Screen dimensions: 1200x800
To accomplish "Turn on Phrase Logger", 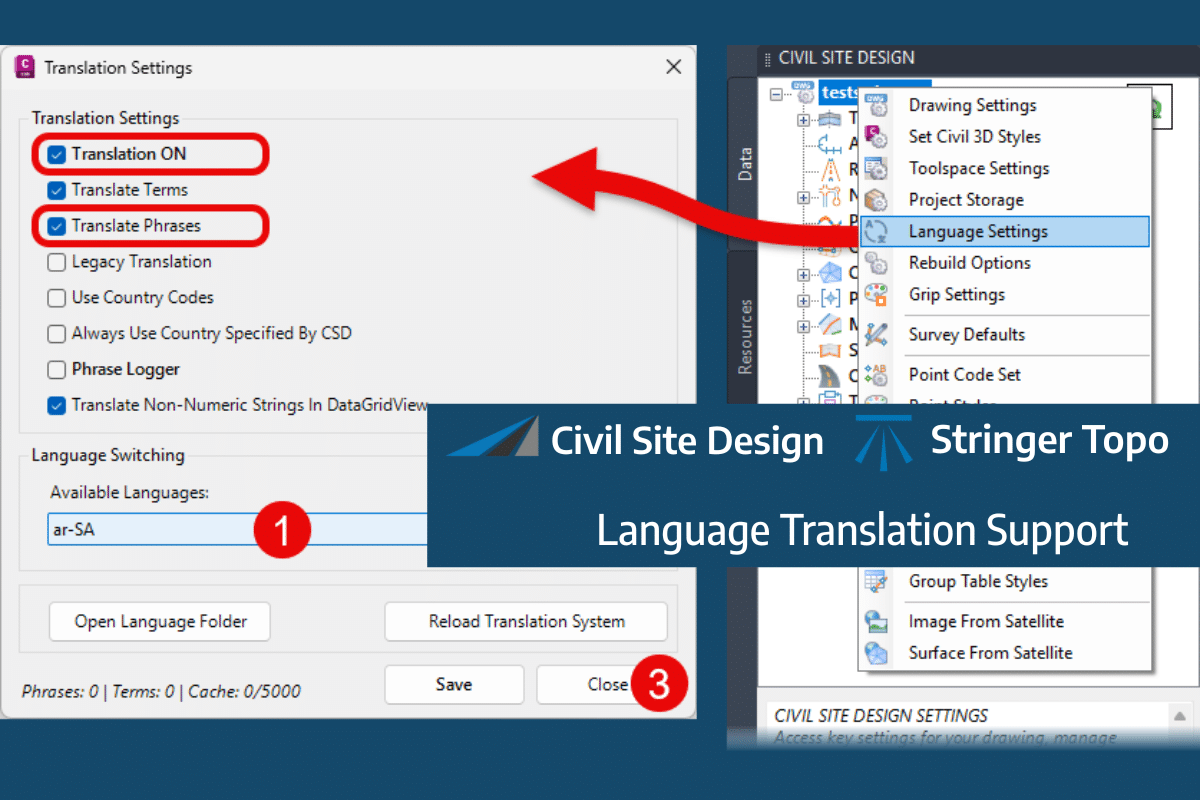I will [x=57, y=370].
